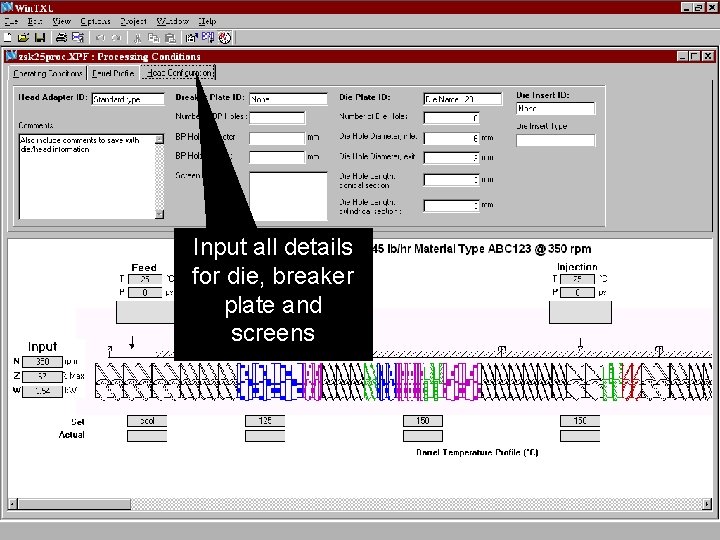Click the Input N rpm field
720x540 pixels.
(x=42, y=362)
